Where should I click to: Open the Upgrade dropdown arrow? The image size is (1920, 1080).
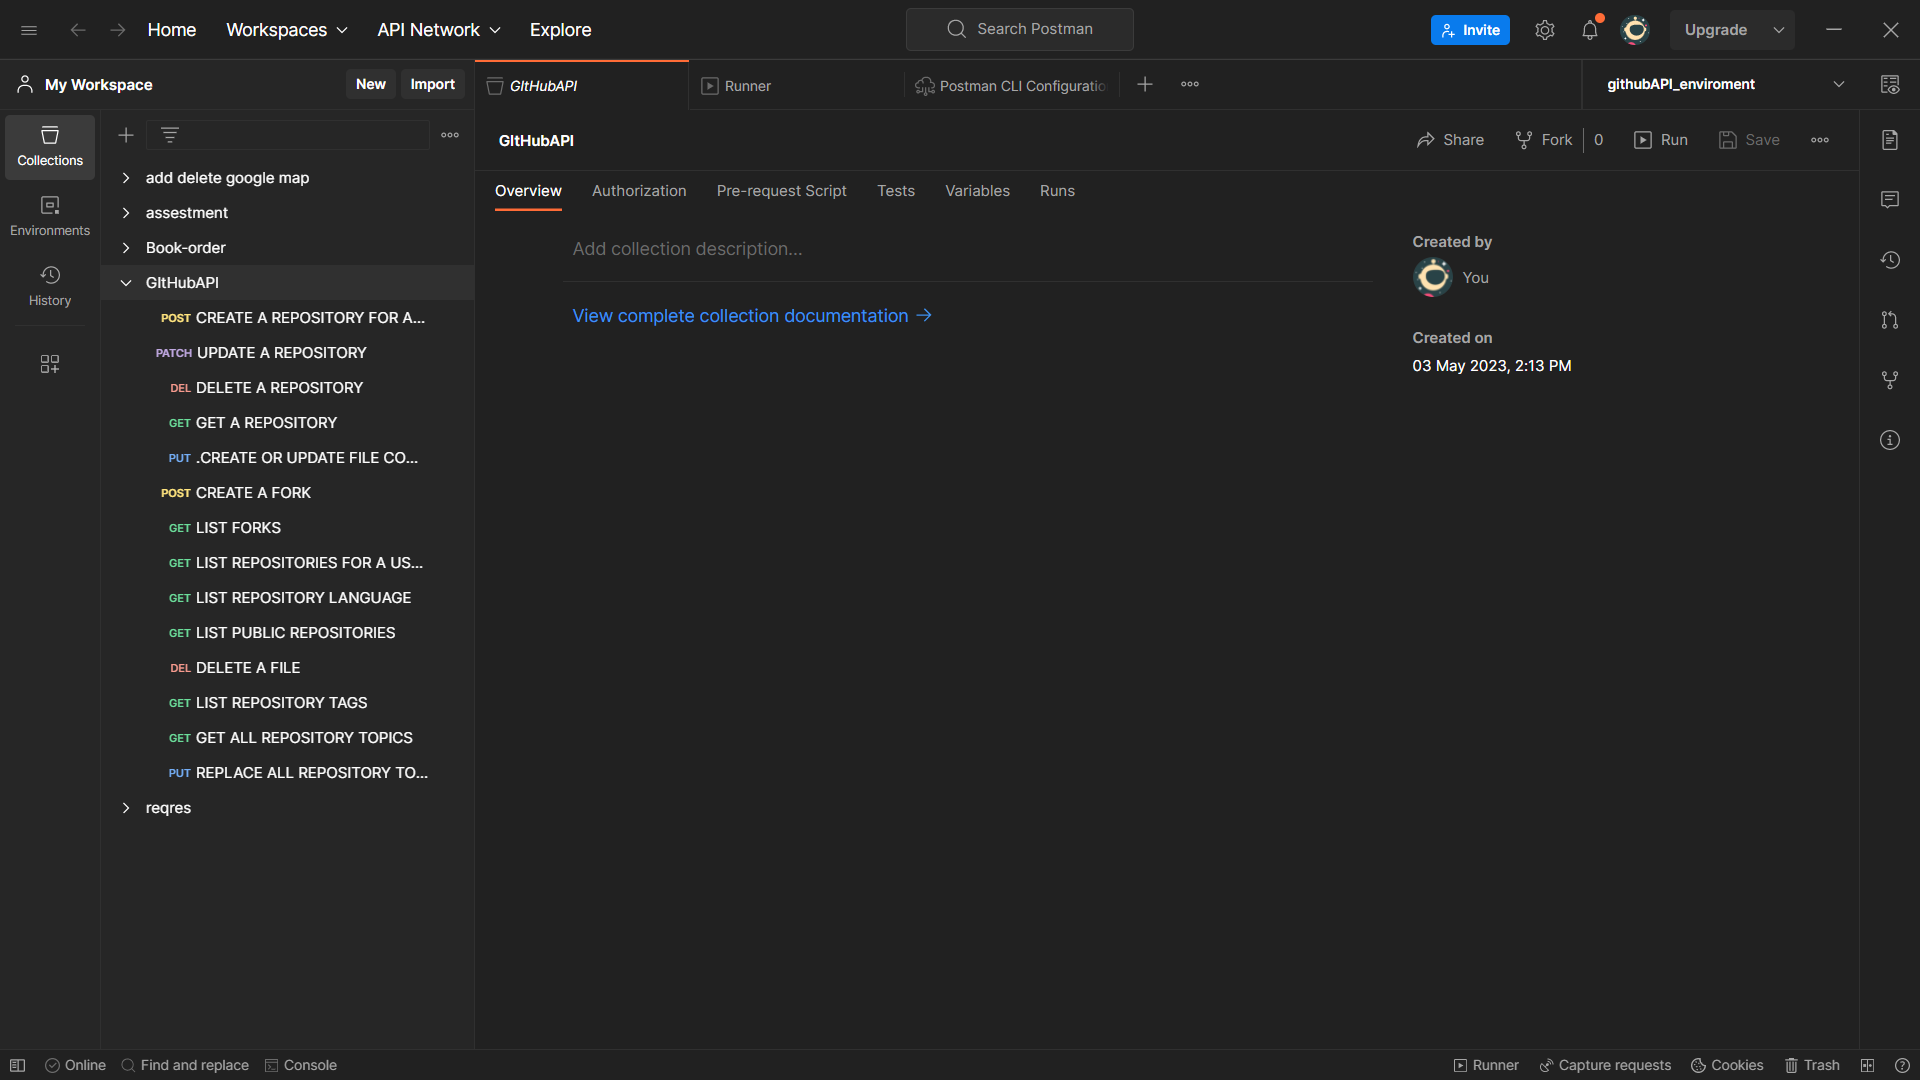1779,30
